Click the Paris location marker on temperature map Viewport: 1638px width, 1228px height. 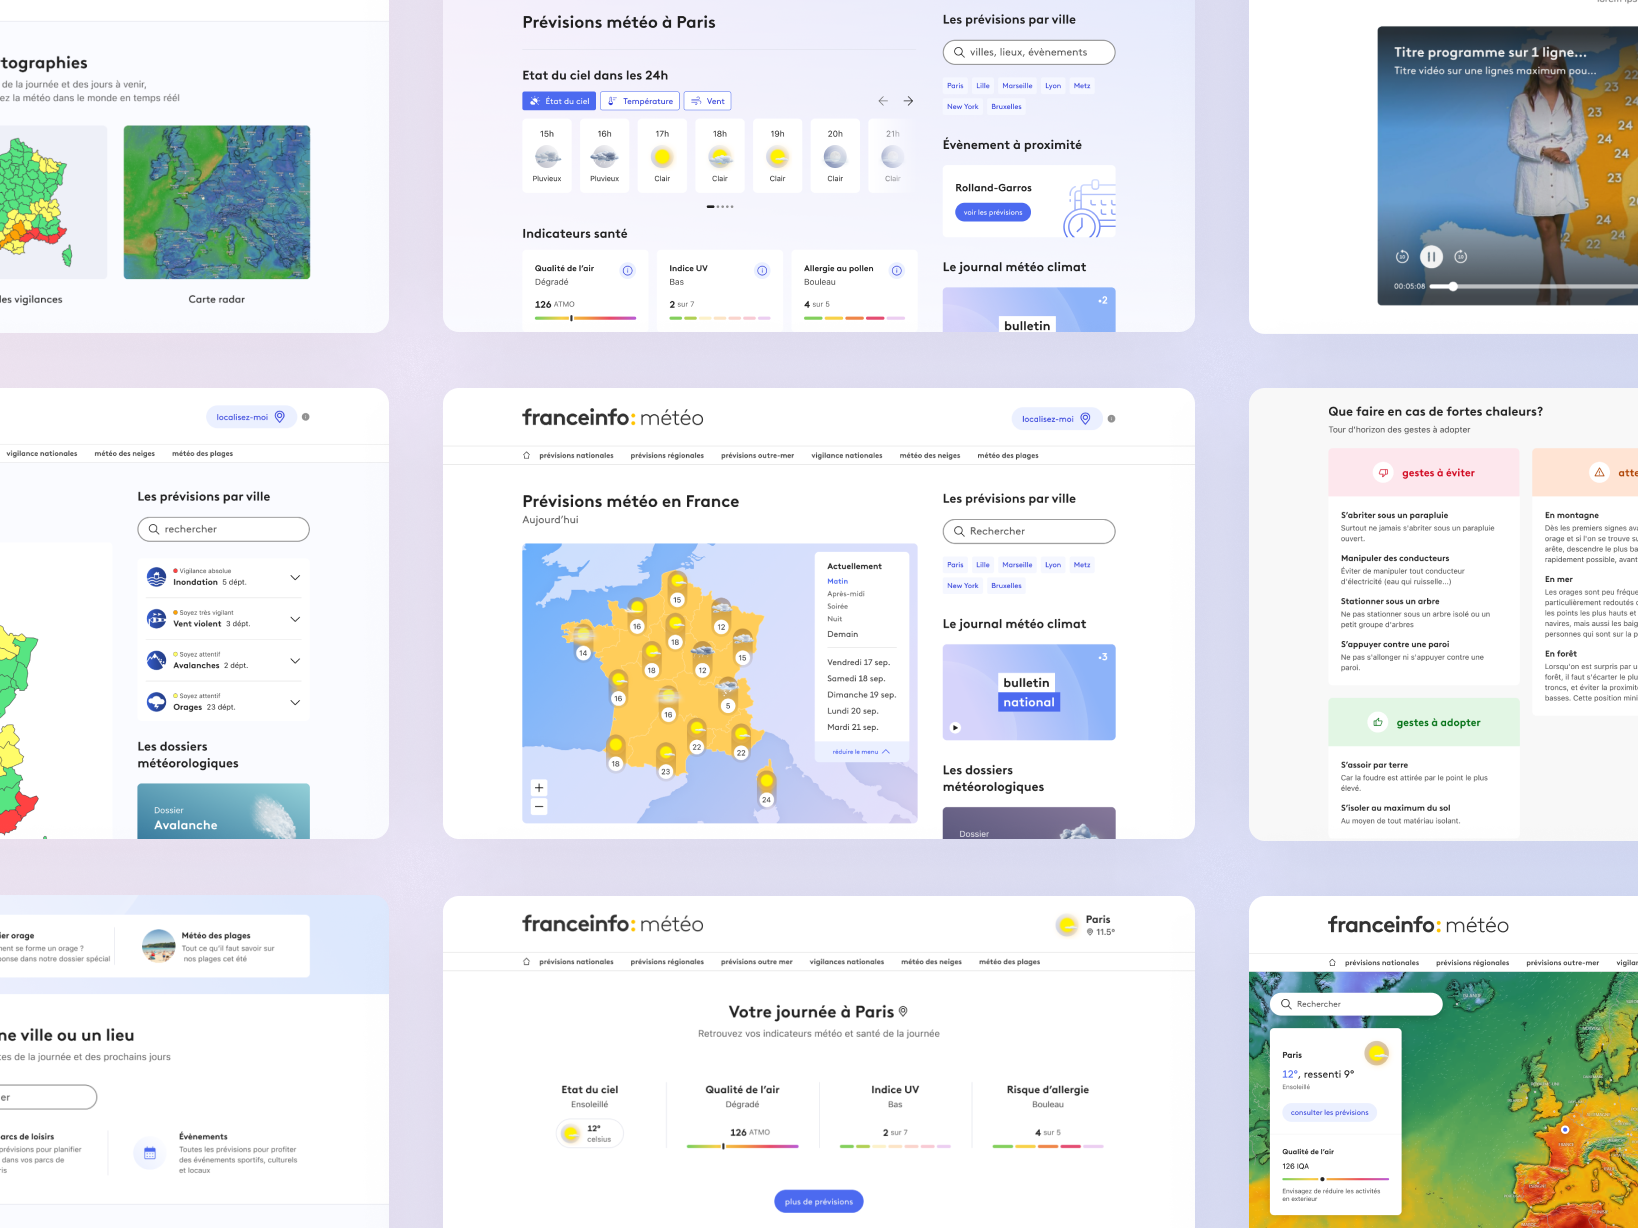[1565, 1129]
